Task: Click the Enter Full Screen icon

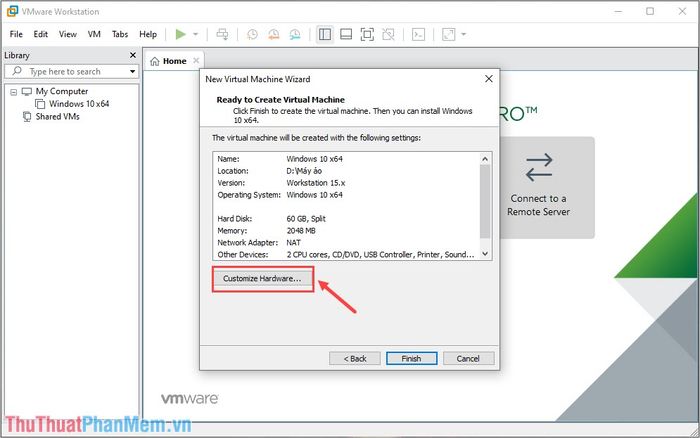Action: [367, 34]
